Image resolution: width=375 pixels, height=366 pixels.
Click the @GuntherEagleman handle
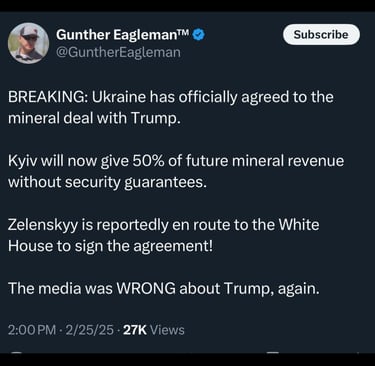coord(118,53)
